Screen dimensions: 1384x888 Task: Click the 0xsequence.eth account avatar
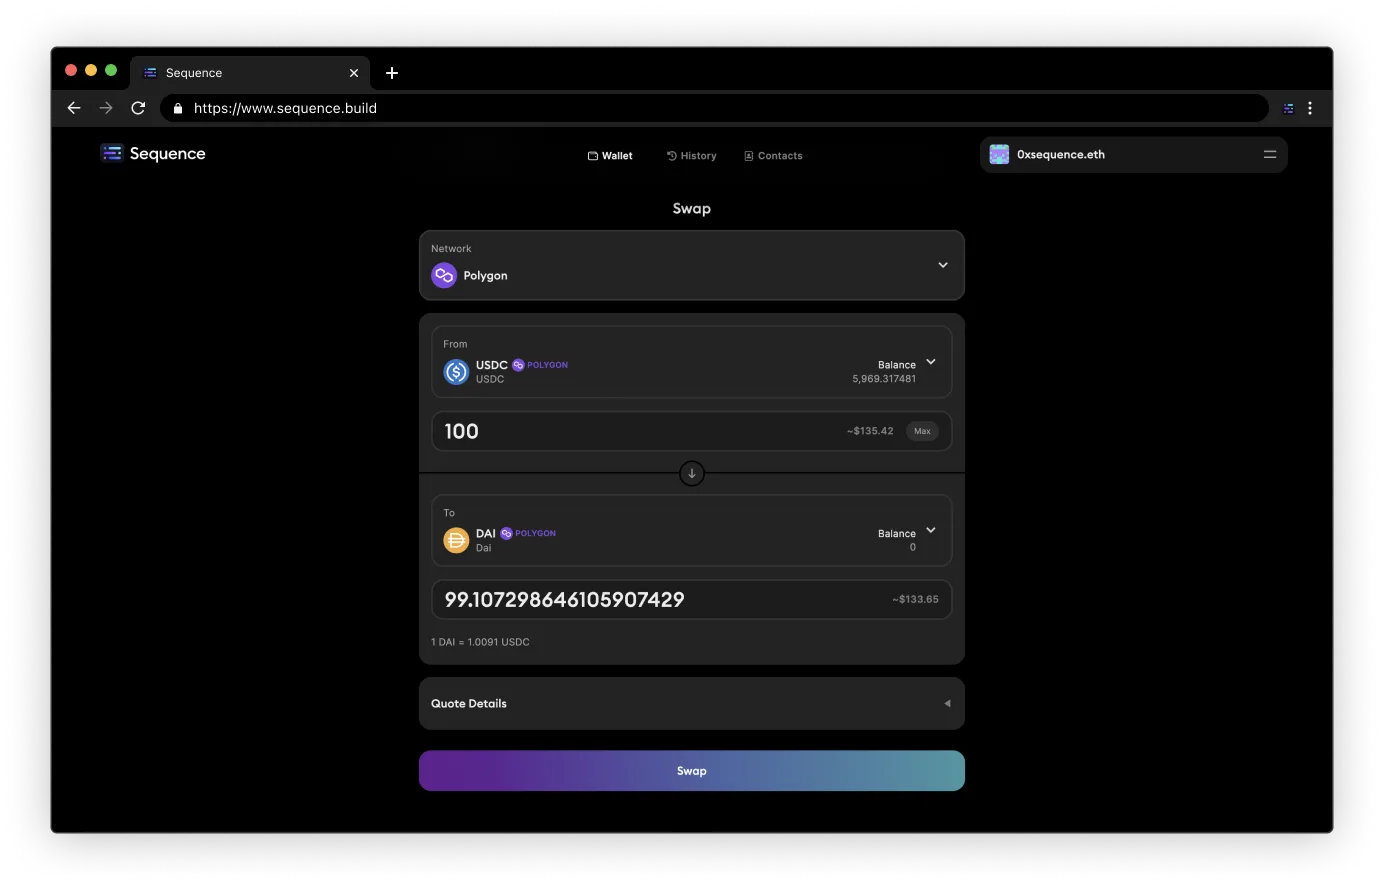click(999, 155)
